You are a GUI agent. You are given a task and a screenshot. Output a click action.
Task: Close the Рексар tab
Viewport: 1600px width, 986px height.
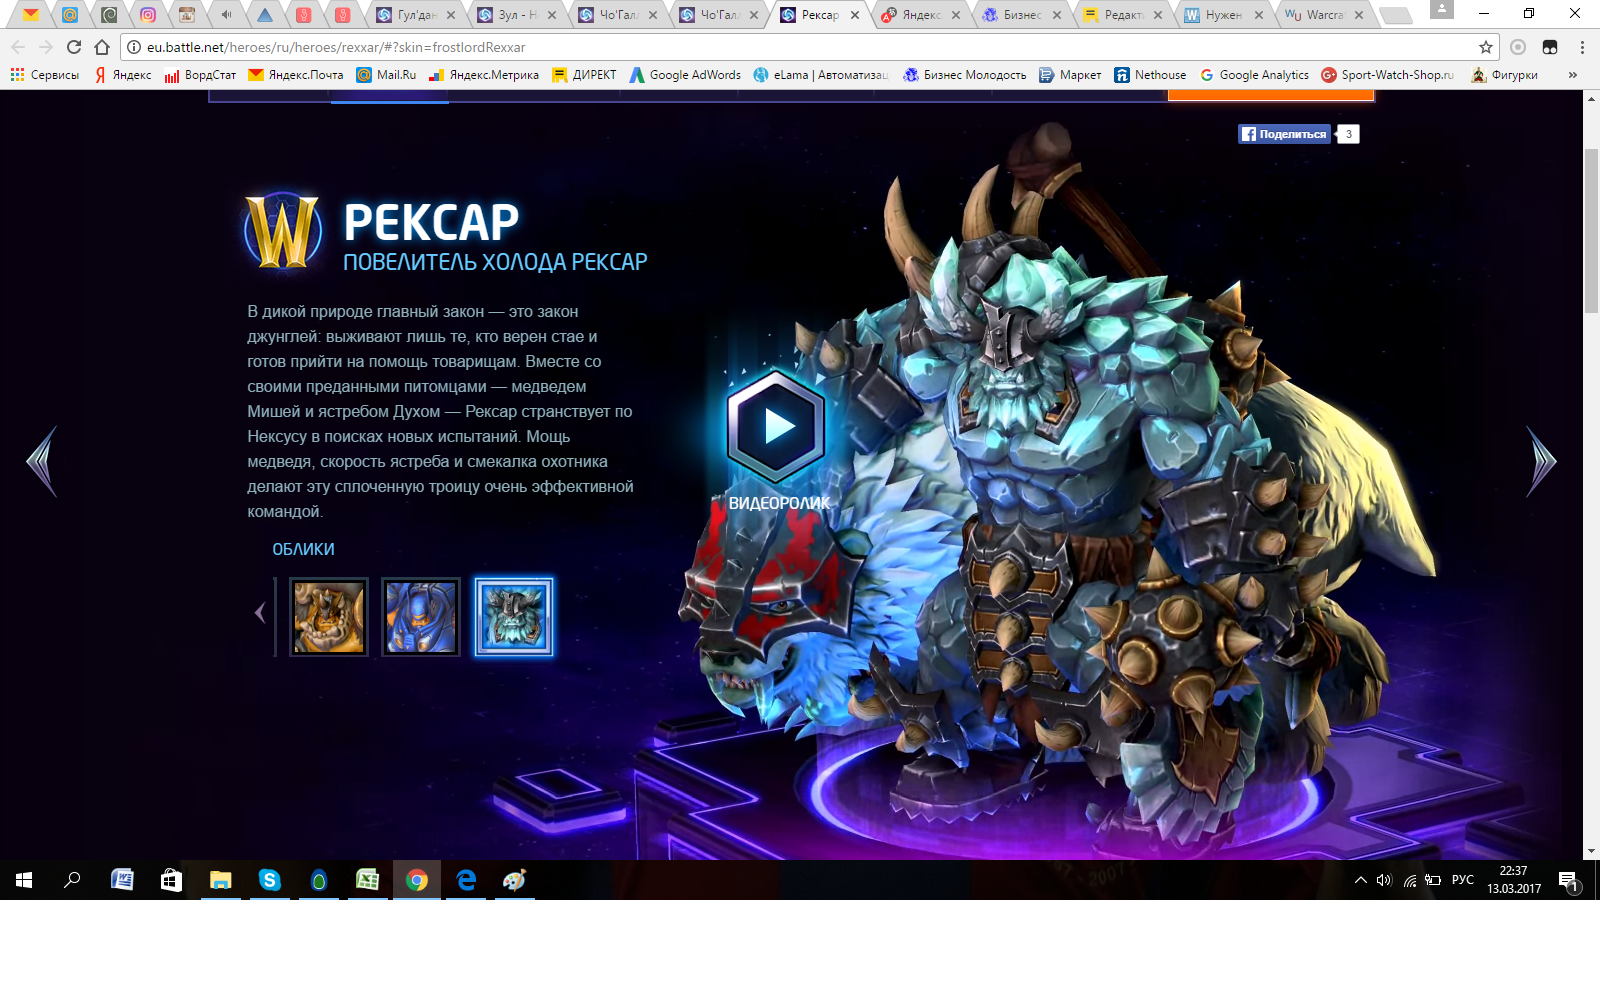point(855,15)
